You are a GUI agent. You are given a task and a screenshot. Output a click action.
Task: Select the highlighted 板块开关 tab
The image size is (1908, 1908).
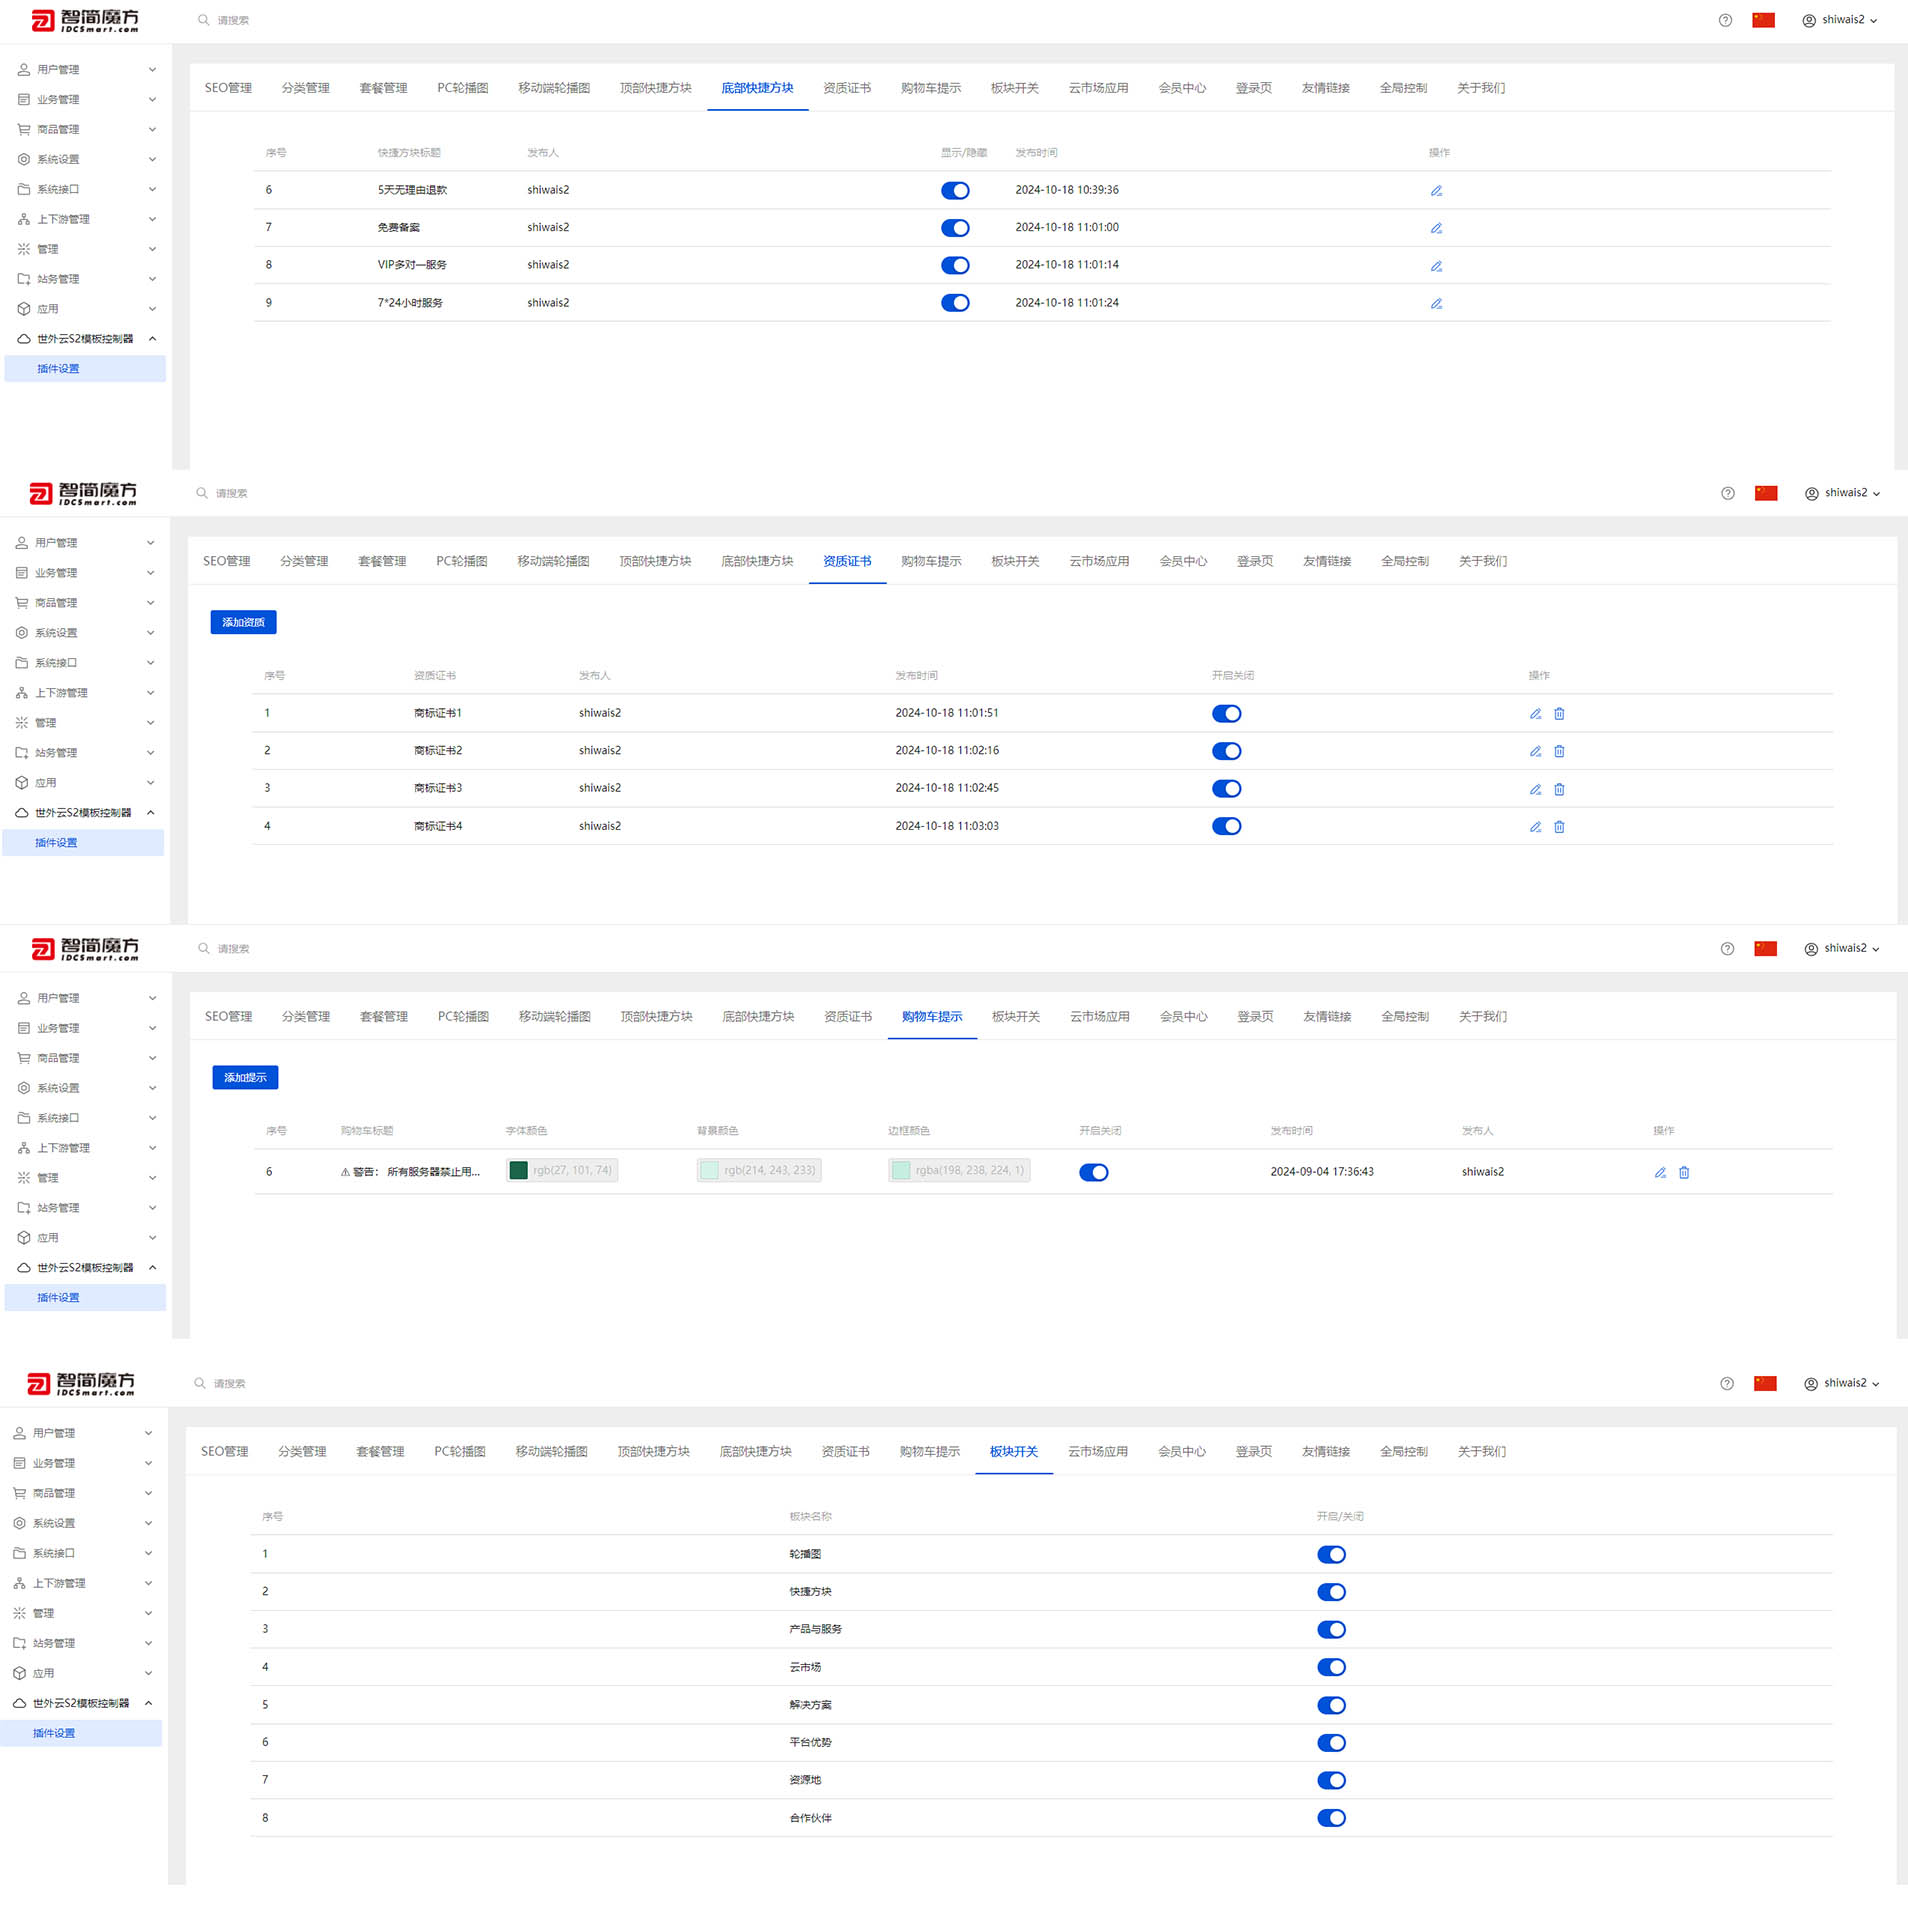point(1013,1451)
